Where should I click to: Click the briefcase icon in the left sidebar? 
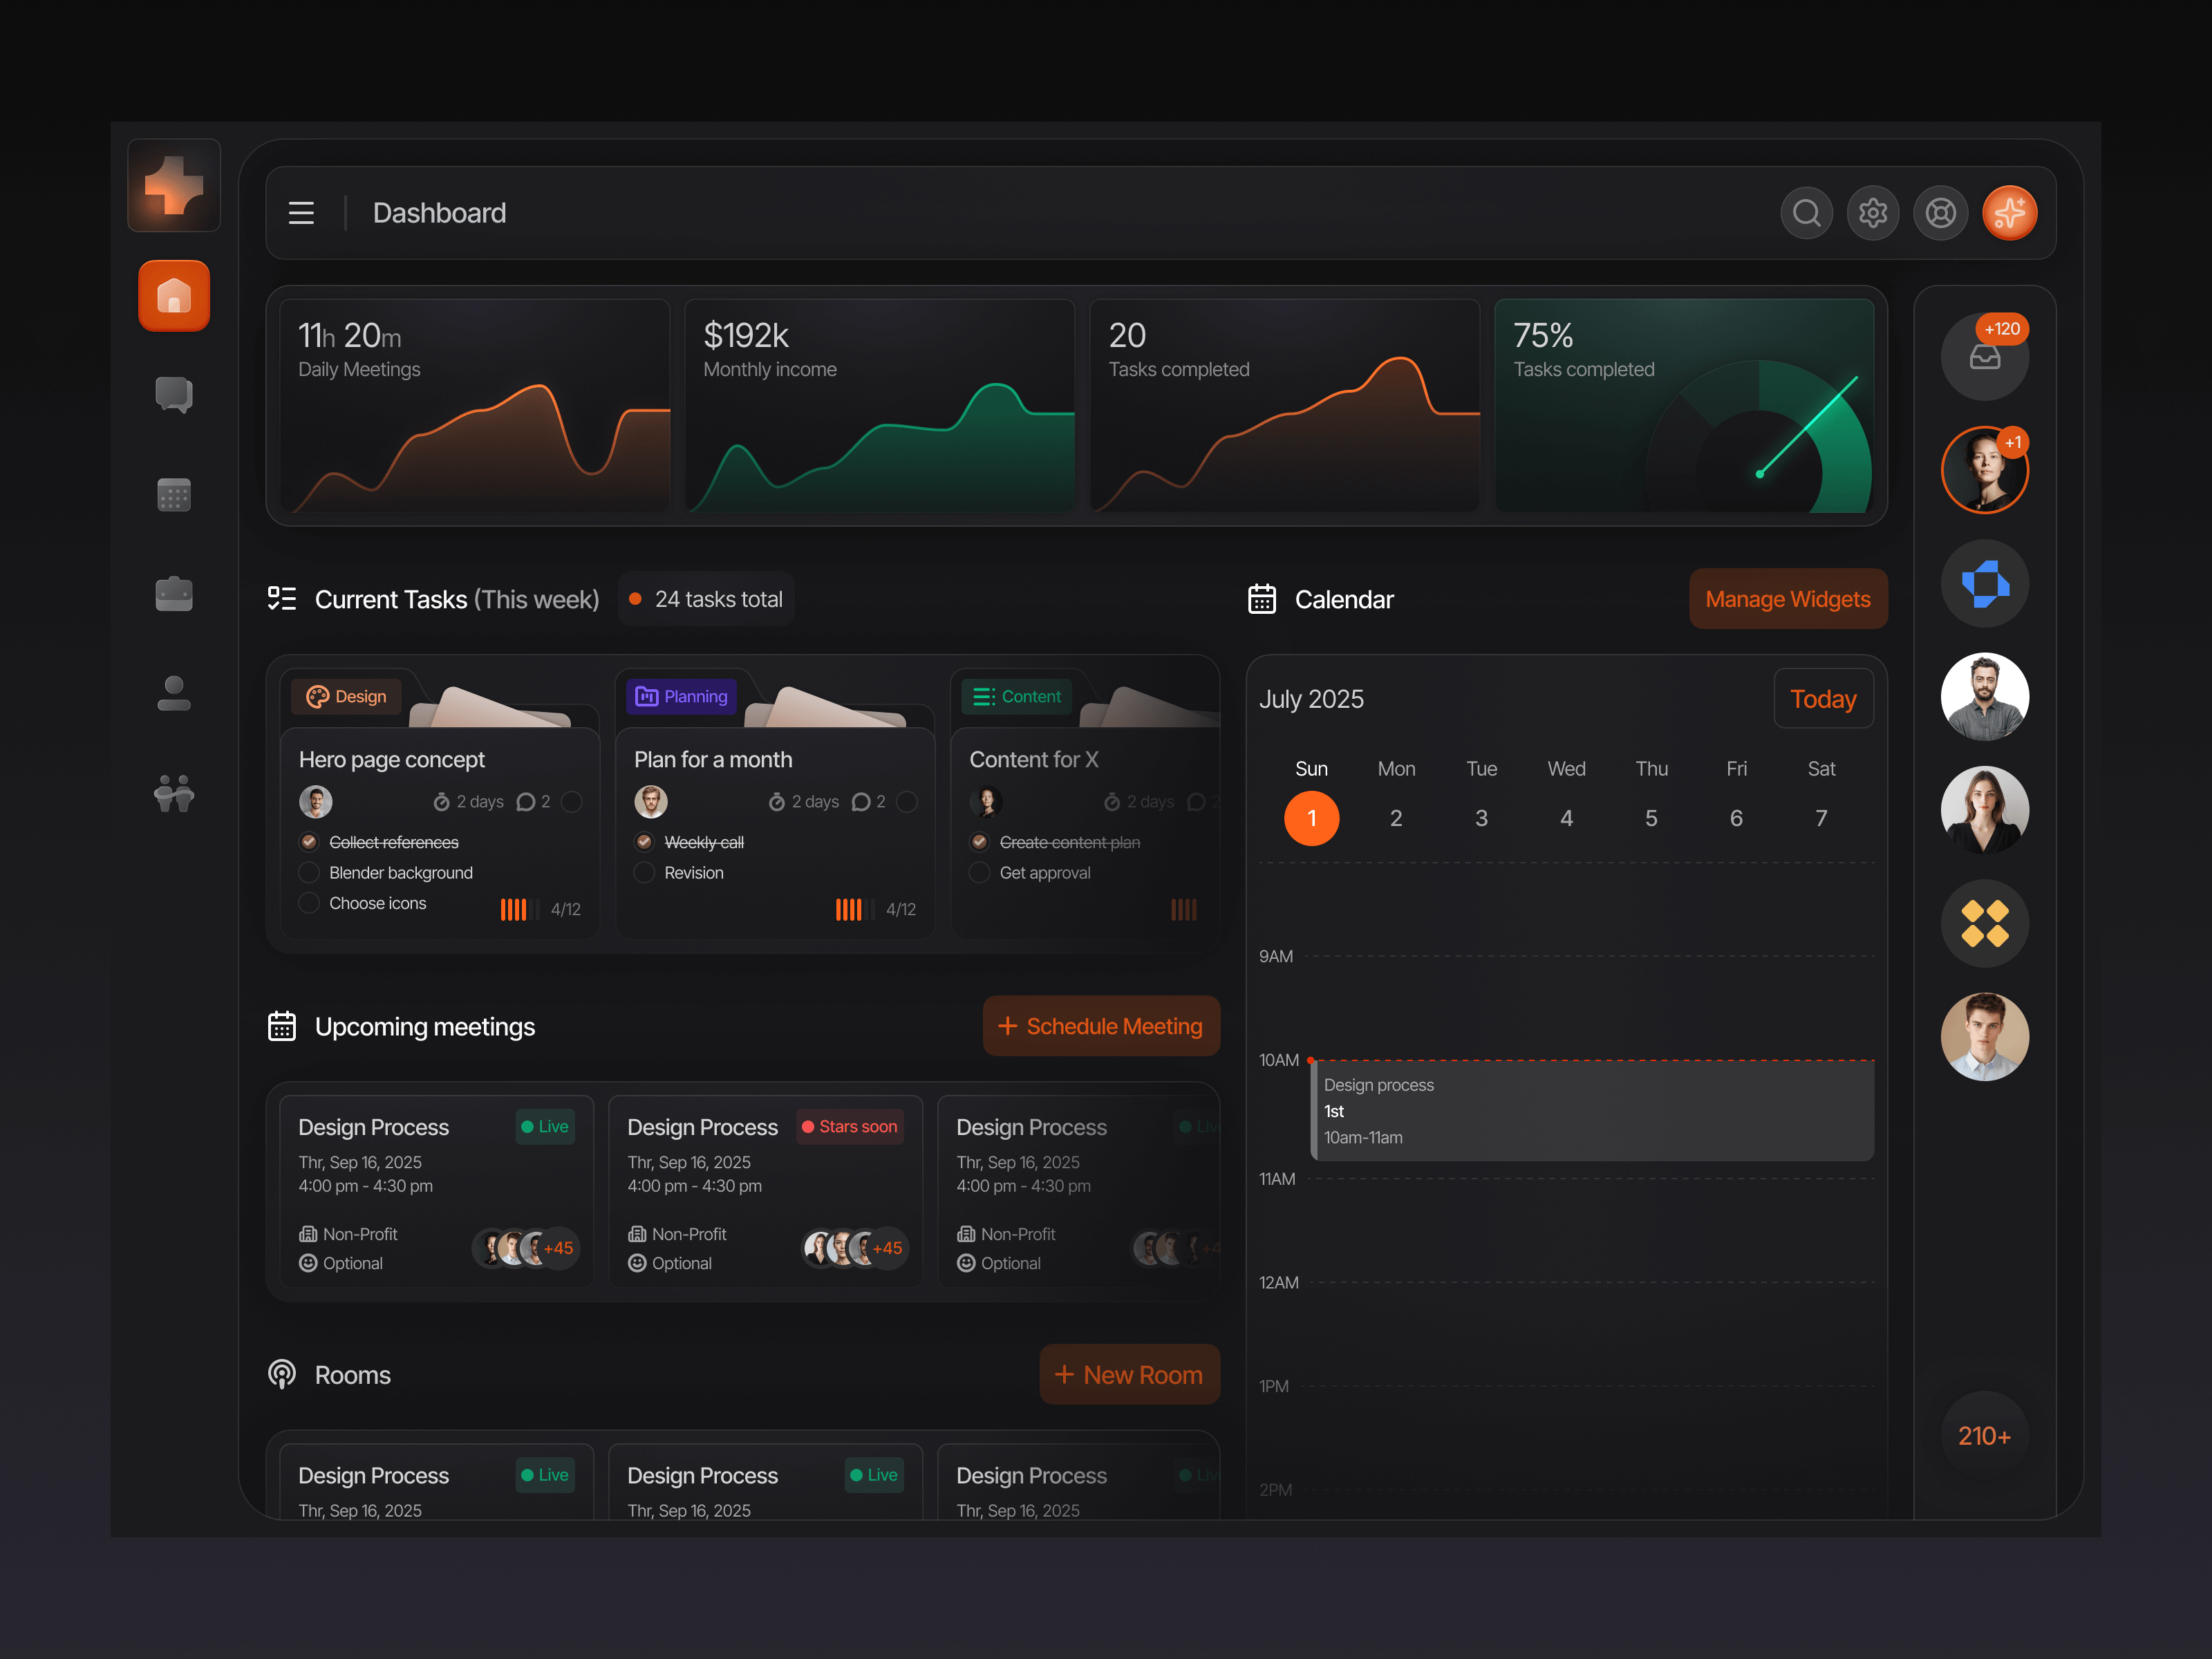pyautogui.click(x=173, y=593)
